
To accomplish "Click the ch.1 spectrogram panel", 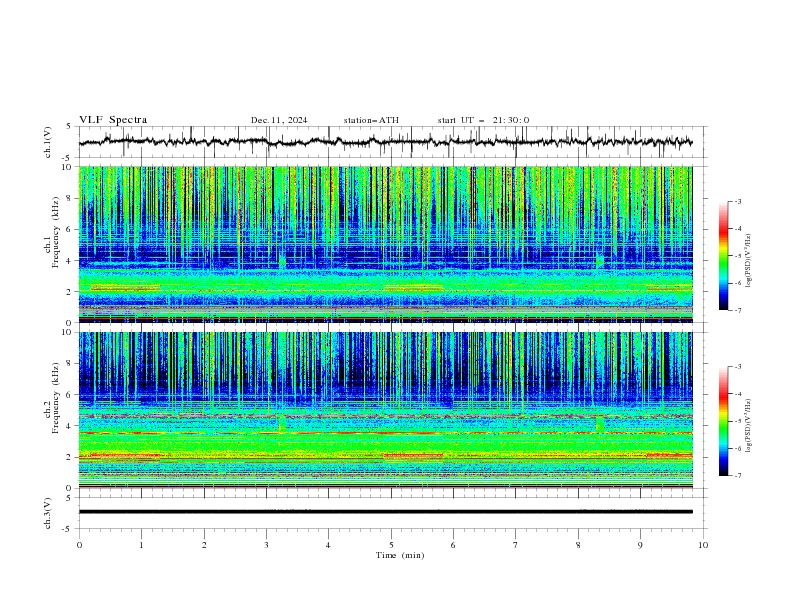I will click(385, 244).
